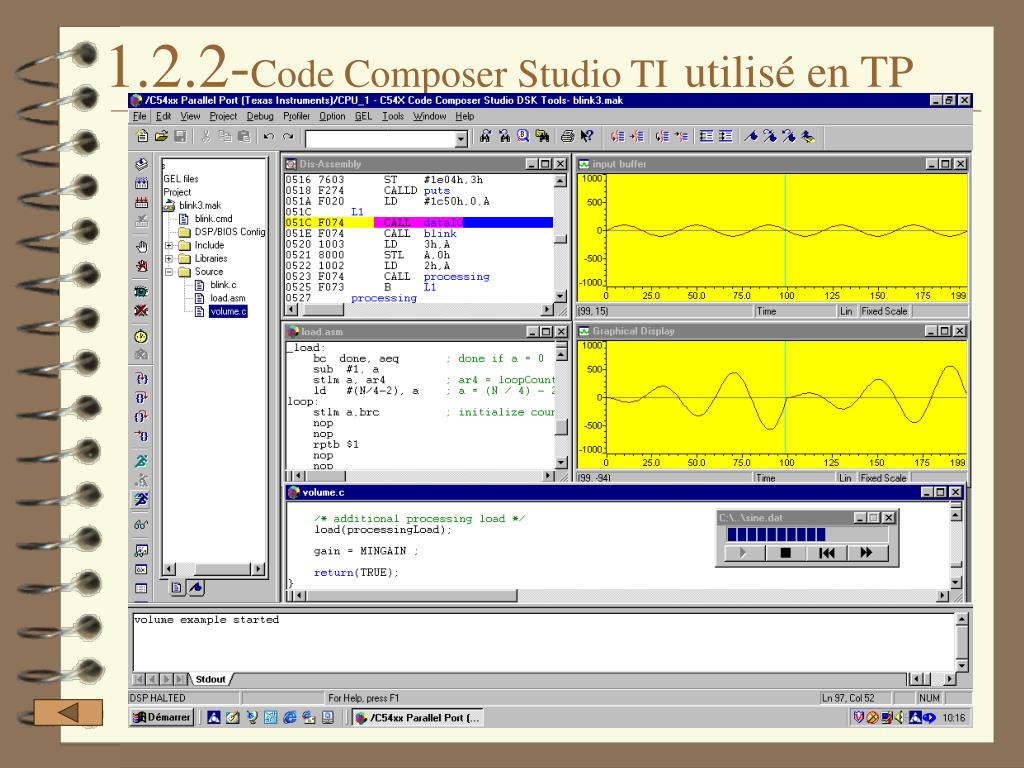
Task: Open the Tools menu
Action: point(393,116)
